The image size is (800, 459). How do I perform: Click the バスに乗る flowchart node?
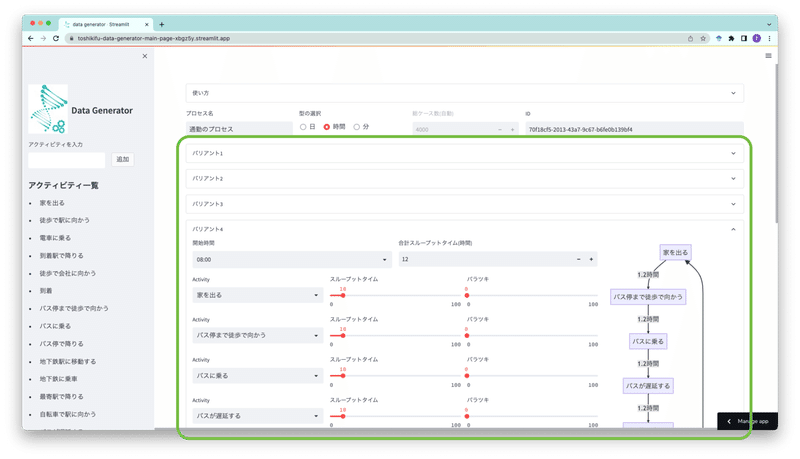[648, 341]
